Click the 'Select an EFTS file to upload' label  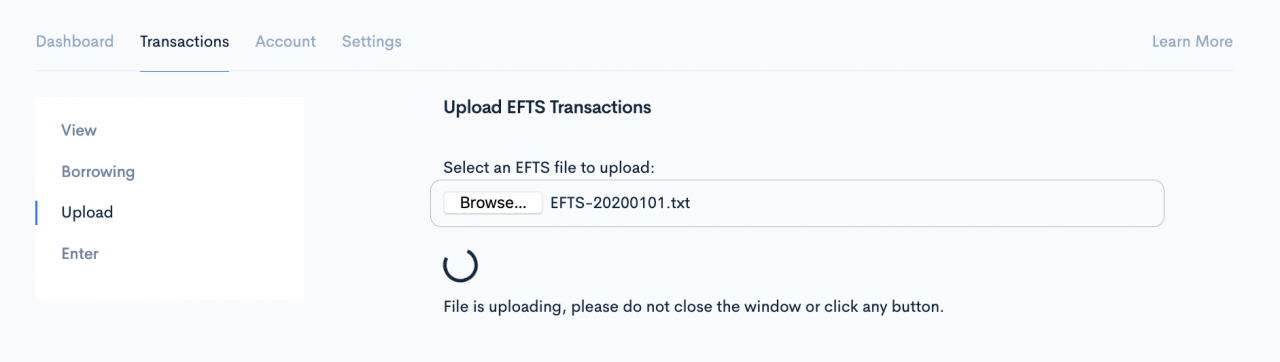coord(548,167)
